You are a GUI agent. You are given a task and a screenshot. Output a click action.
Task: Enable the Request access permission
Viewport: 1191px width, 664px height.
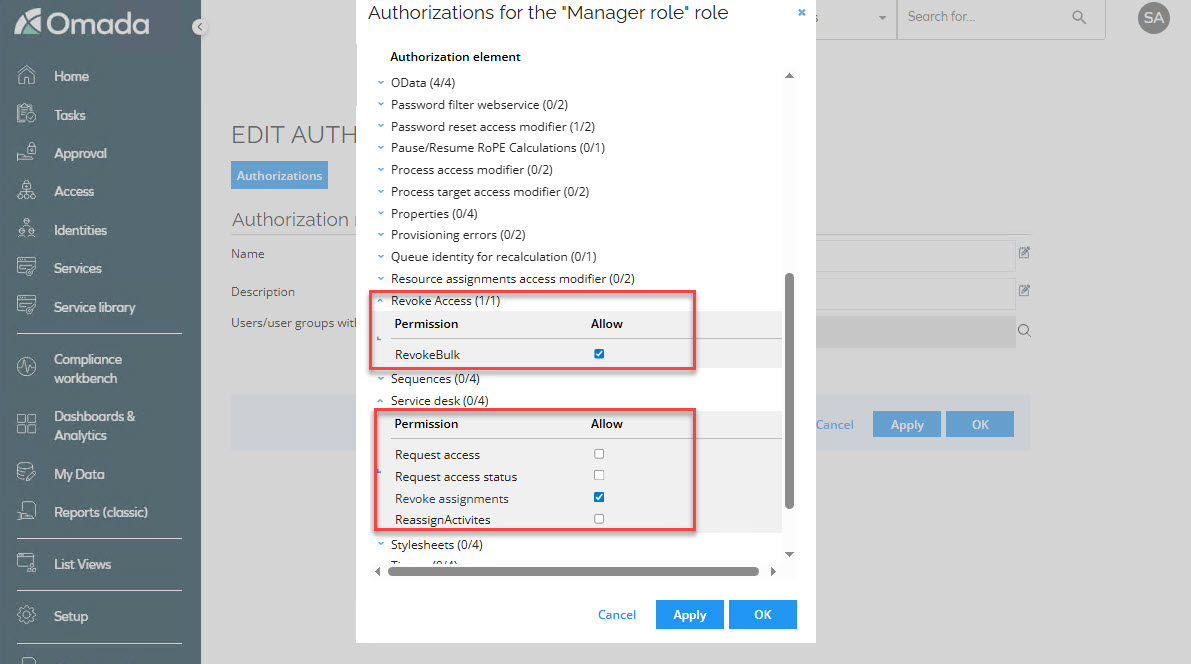598,454
